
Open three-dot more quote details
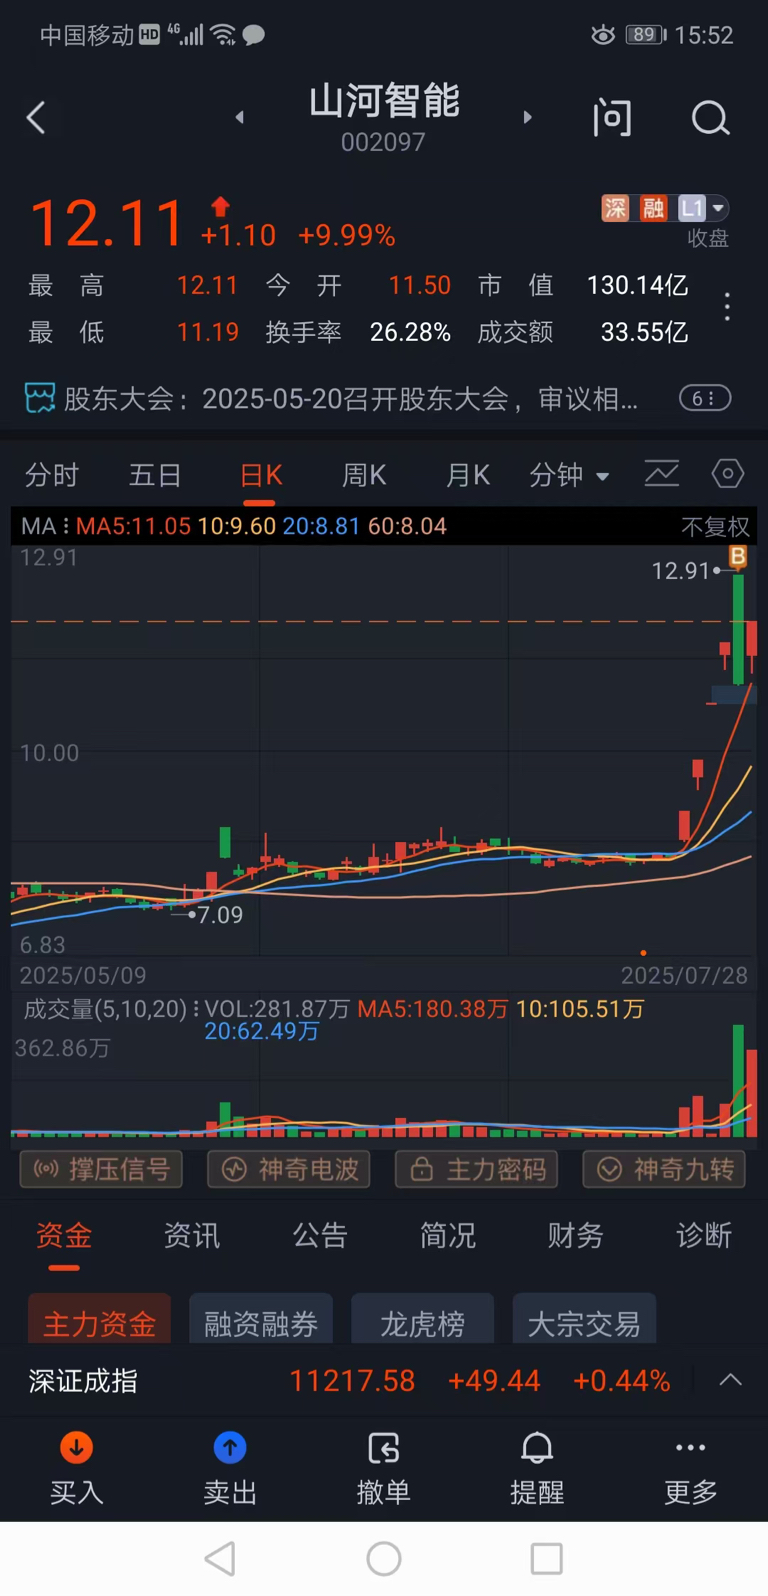pos(728,307)
